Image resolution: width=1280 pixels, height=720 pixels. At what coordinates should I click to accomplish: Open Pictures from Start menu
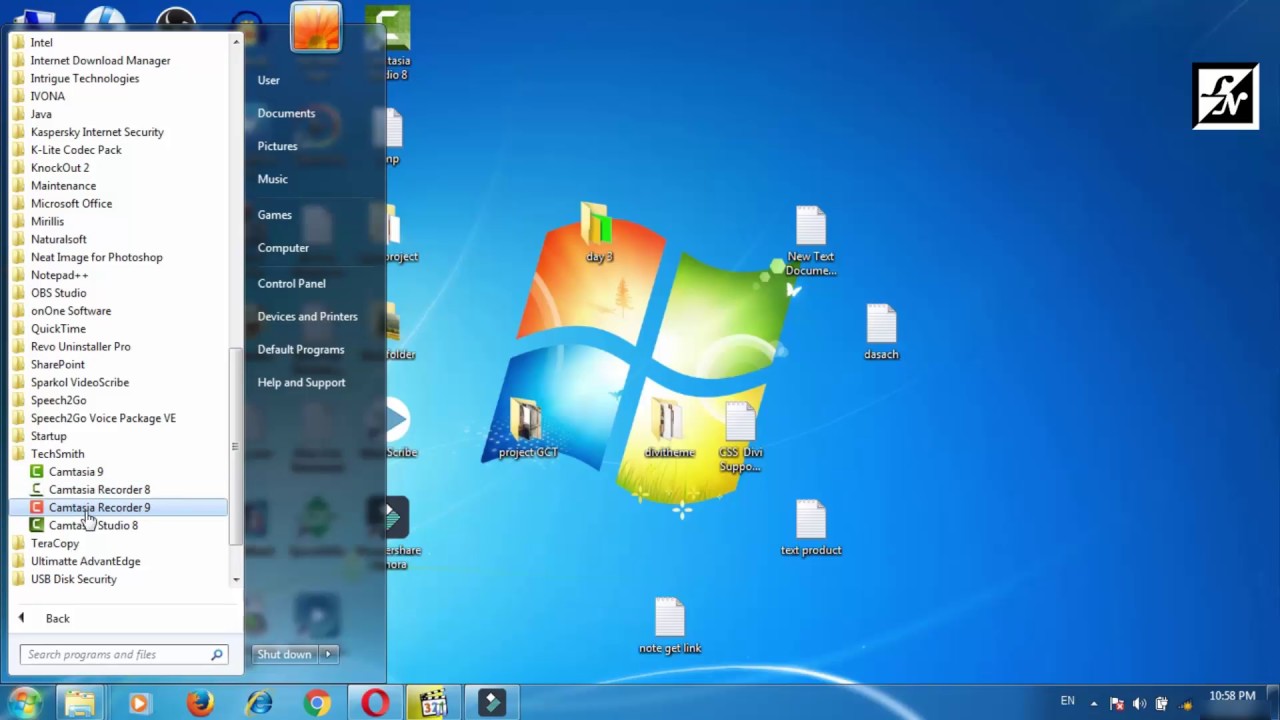(x=277, y=146)
